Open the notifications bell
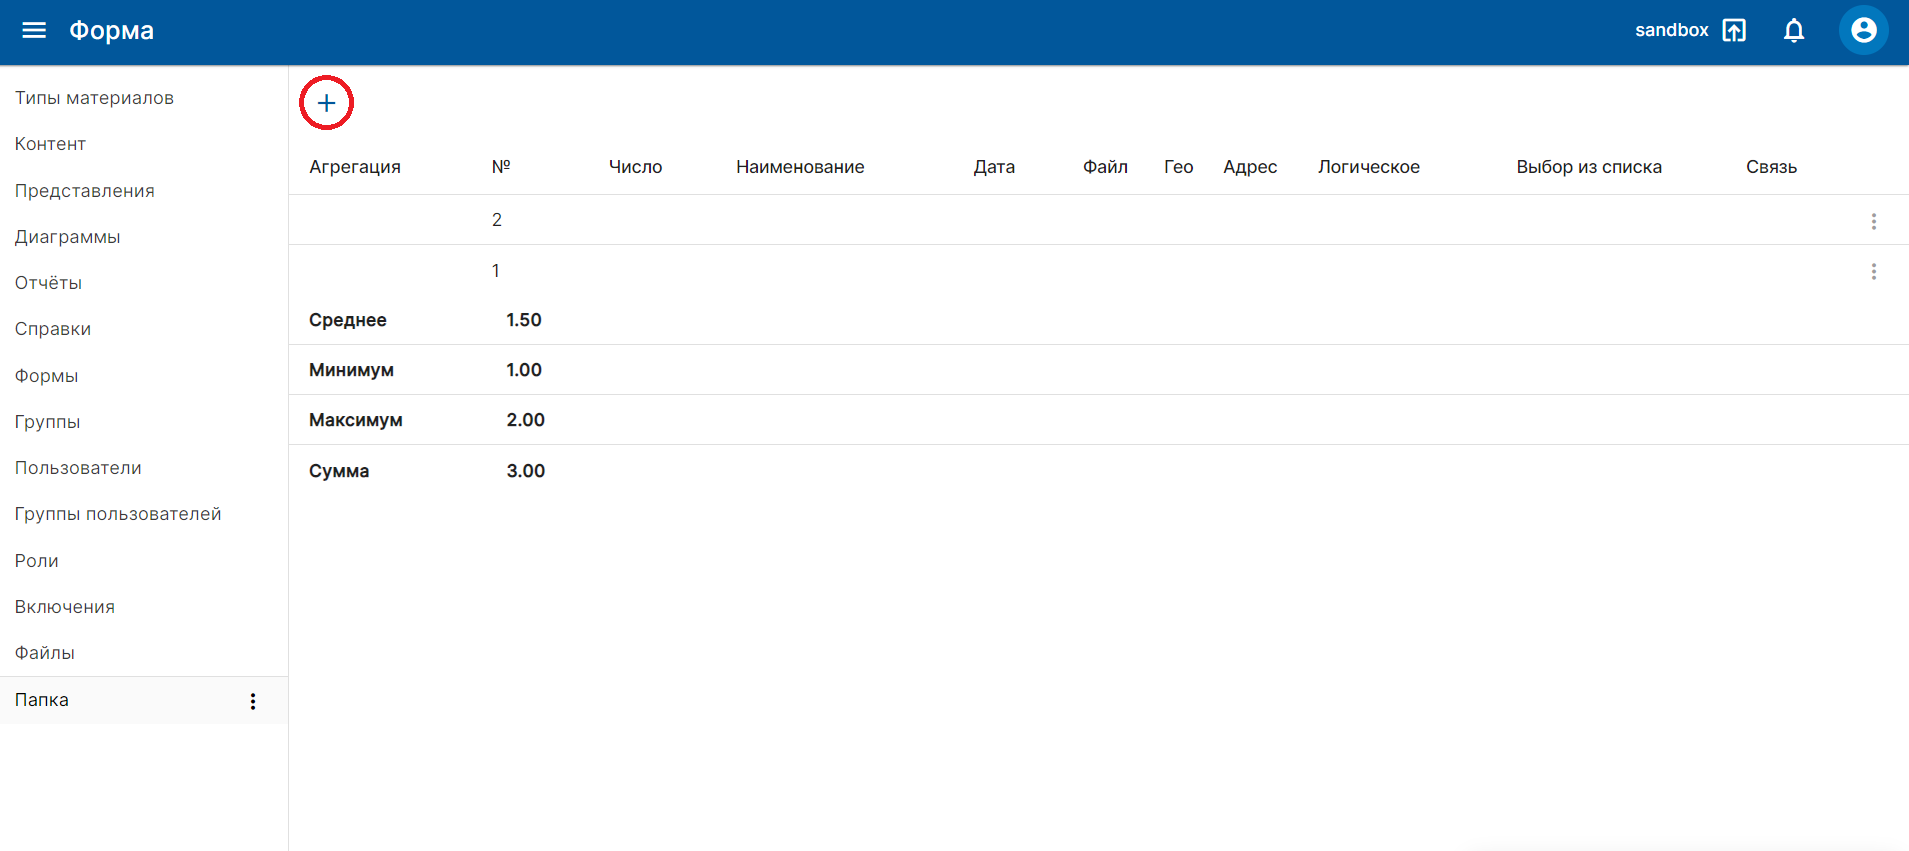This screenshot has width=1909, height=851. pos(1794,31)
